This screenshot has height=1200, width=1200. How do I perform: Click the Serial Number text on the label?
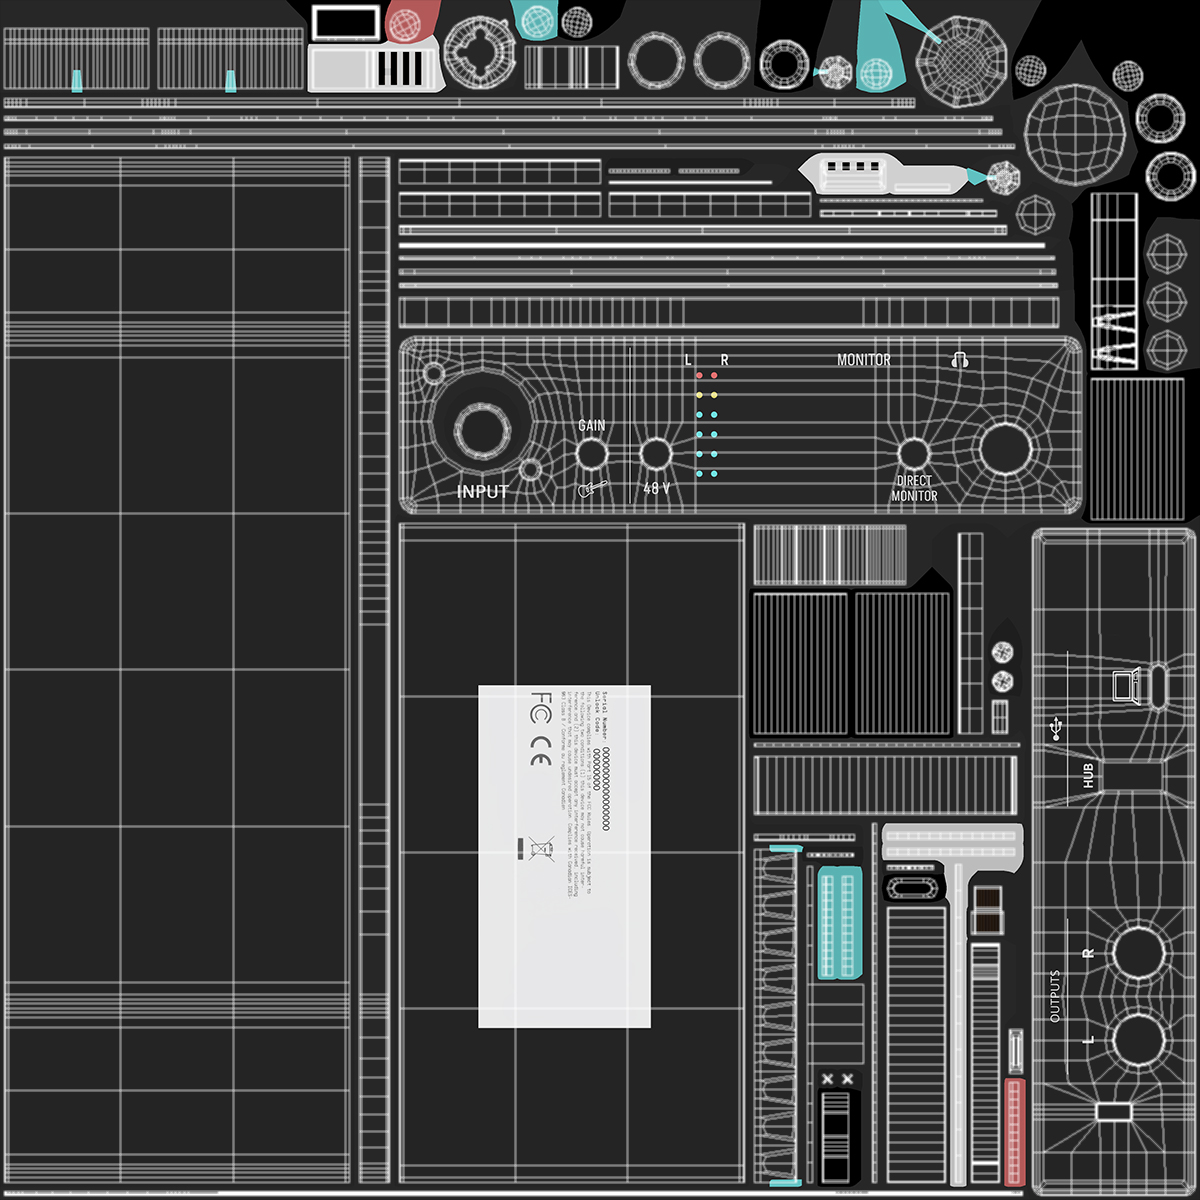click(x=606, y=715)
